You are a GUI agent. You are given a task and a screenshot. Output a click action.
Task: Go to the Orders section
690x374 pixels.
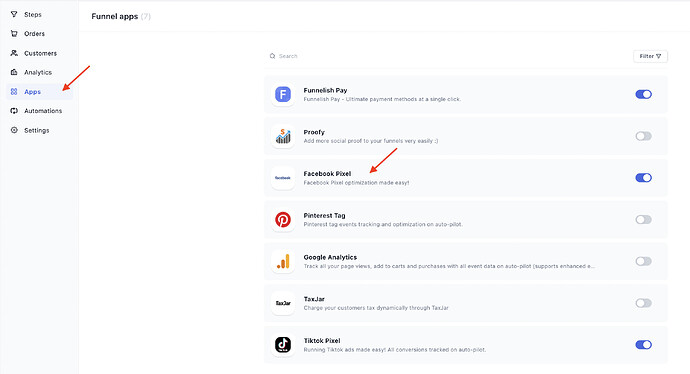[x=34, y=33]
